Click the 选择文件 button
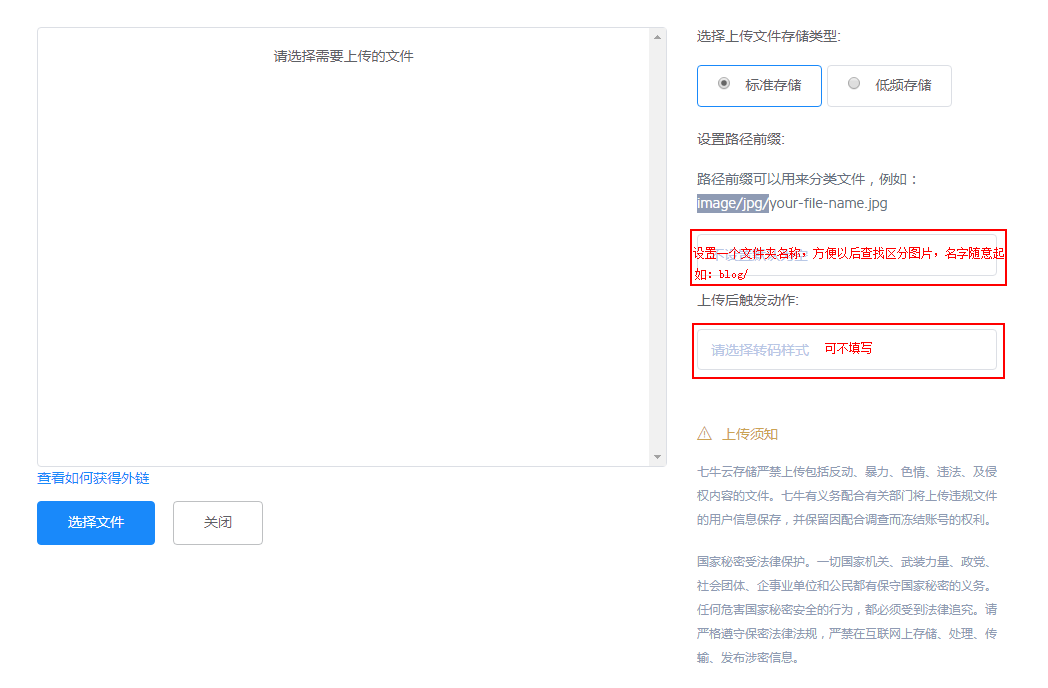The image size is (1048, 688). click(96, 523)
